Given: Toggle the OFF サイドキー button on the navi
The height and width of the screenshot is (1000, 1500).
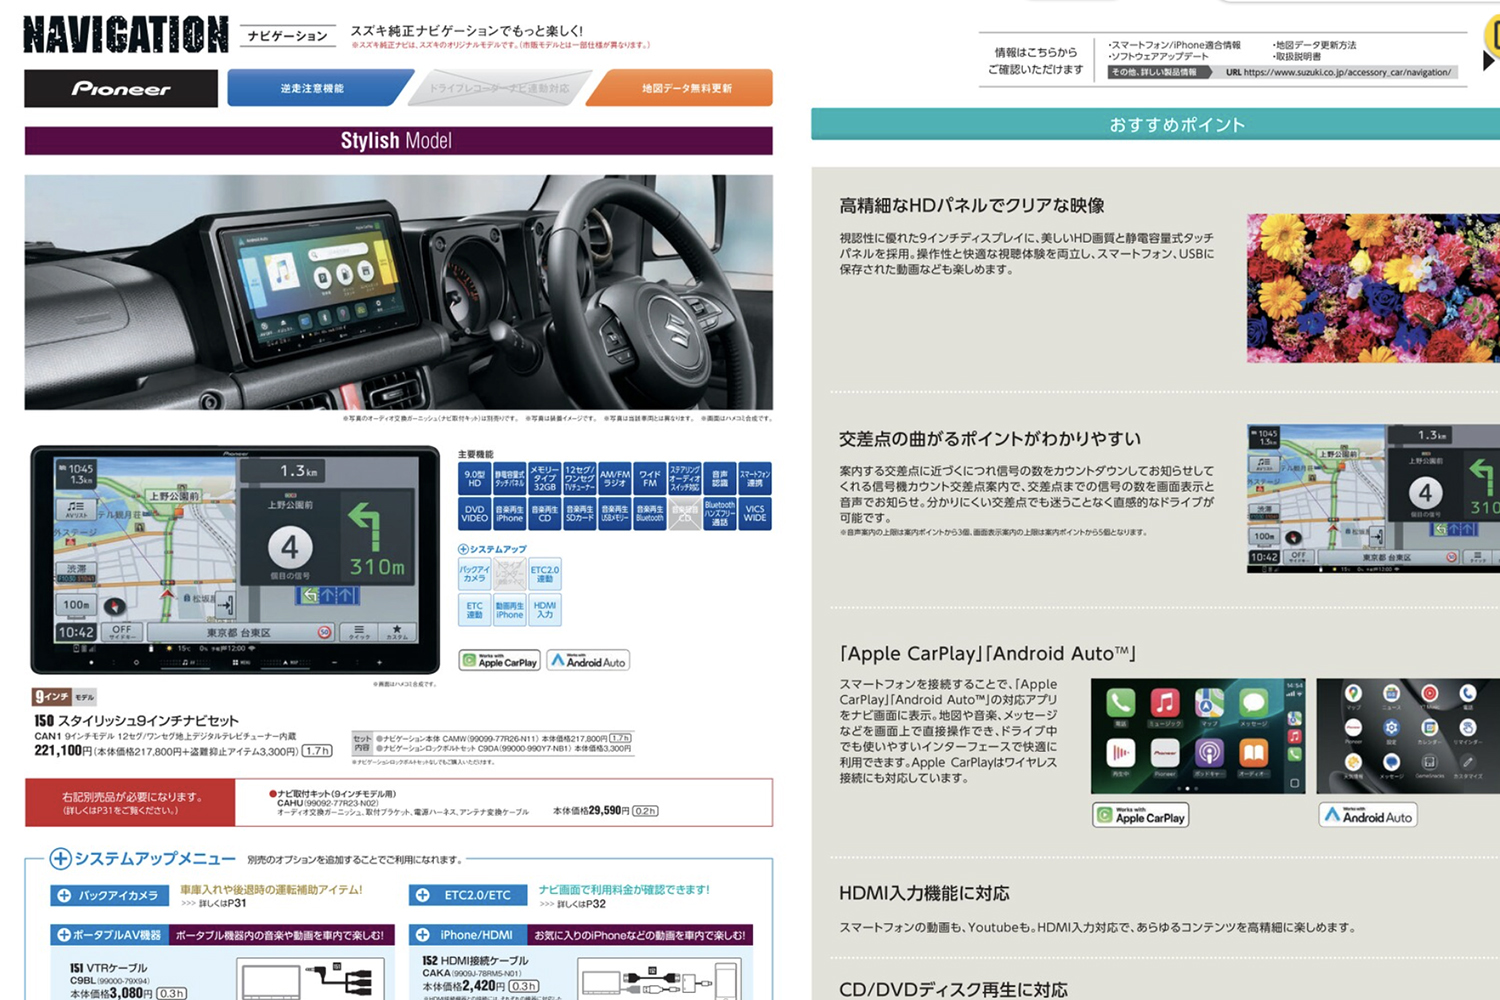Looking at the screenshot, I should click(122, 631).
